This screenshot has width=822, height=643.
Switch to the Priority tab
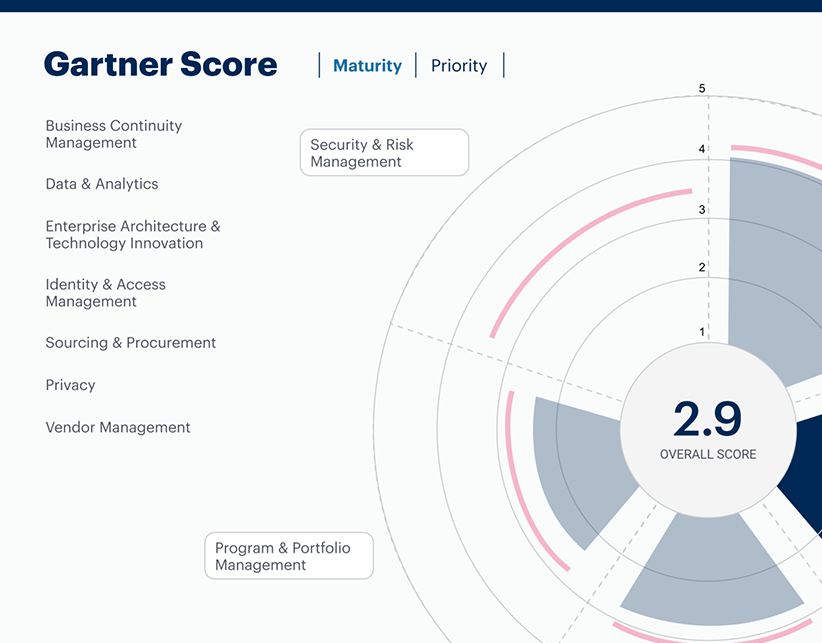click(x=459, y=65)
